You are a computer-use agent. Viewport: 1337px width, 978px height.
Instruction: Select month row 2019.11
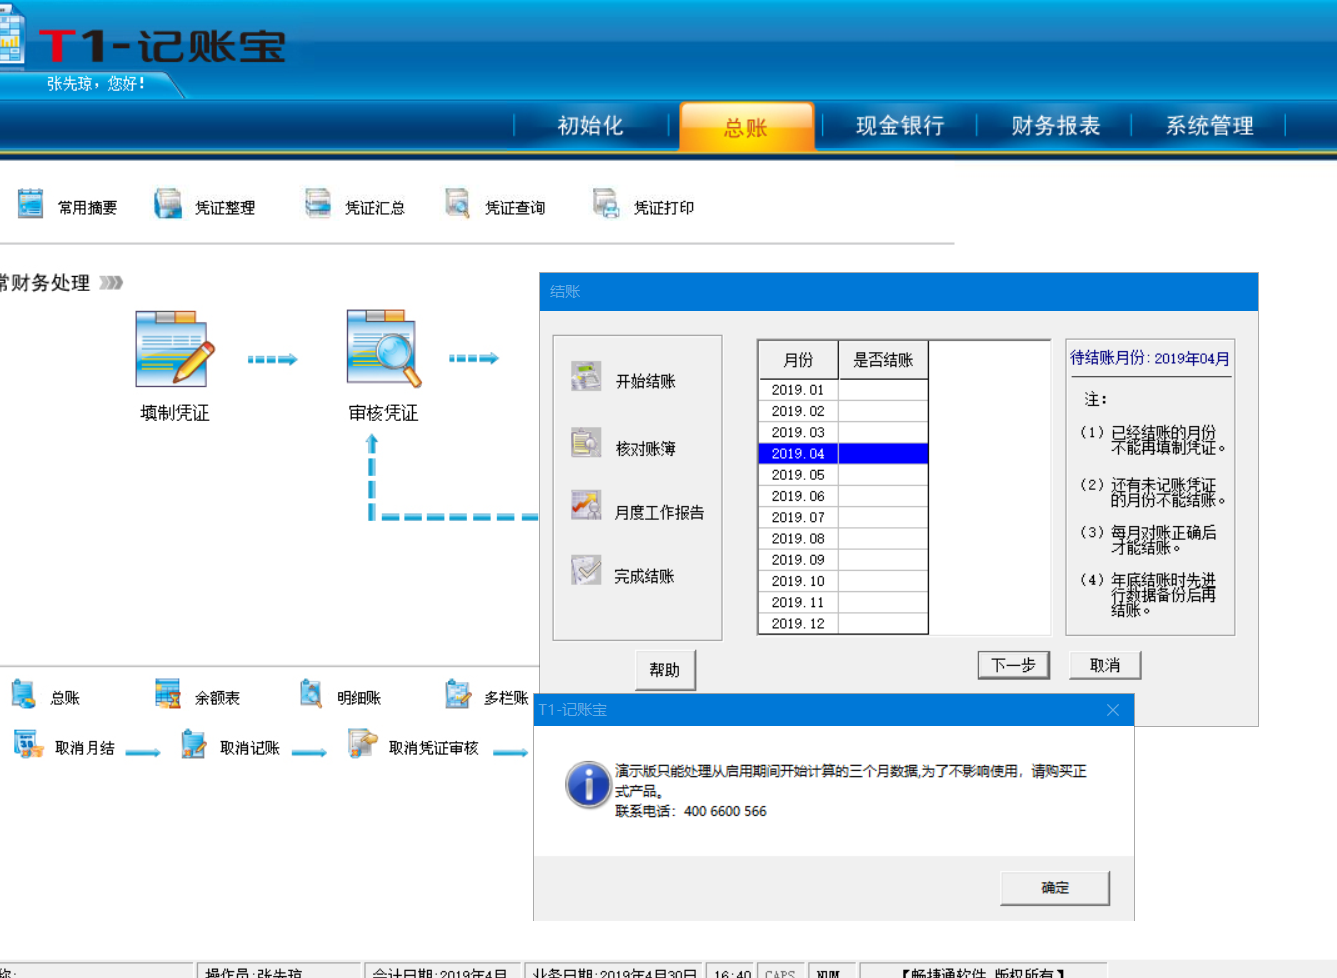click(x=843, y=602)
